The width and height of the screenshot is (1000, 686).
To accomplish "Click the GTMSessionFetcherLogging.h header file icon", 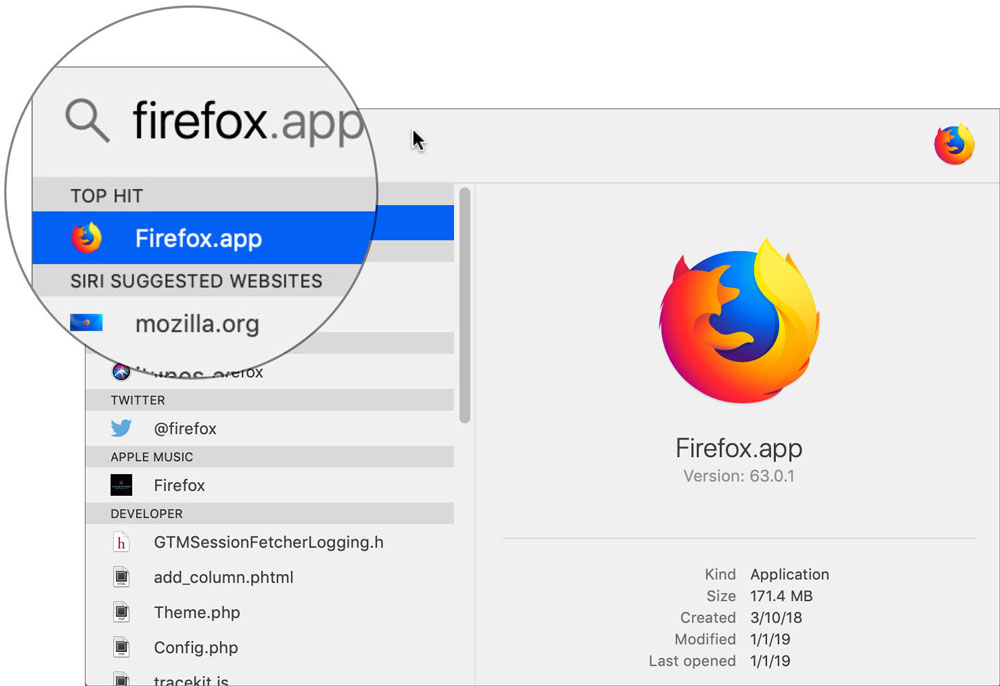I will [121, 541].
